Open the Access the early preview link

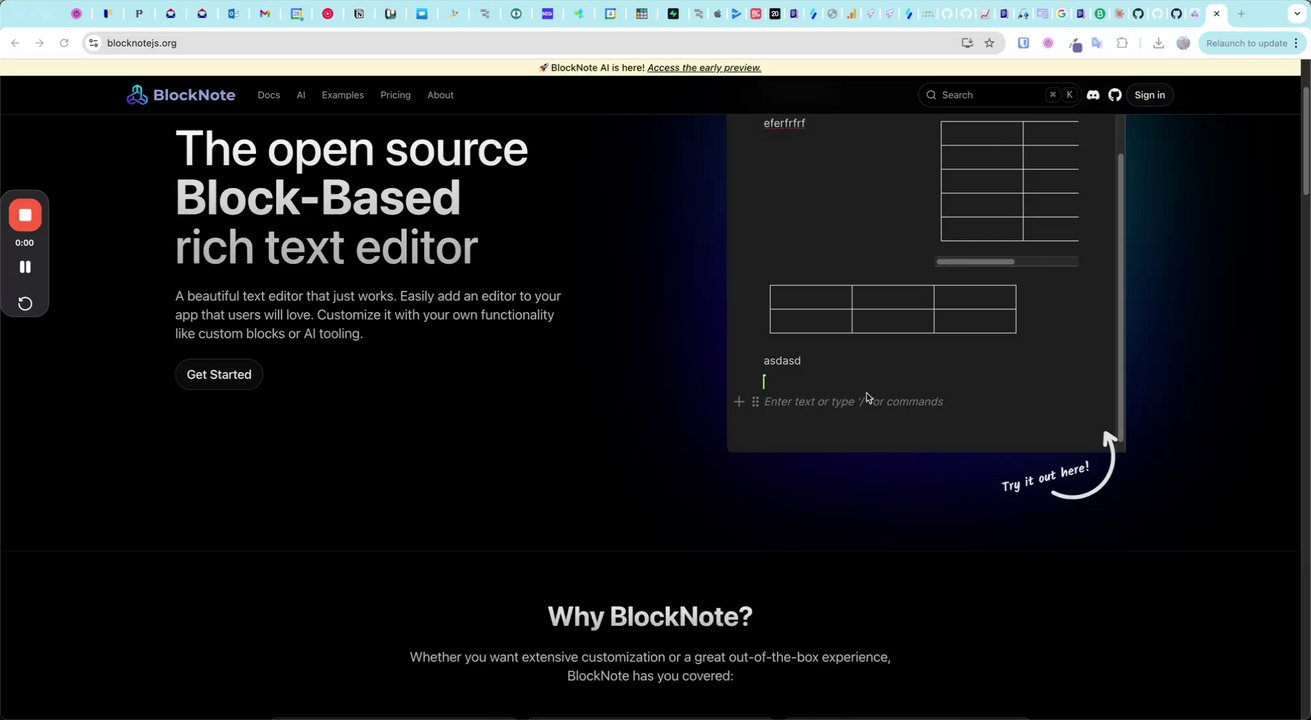(x=704, y=68)
